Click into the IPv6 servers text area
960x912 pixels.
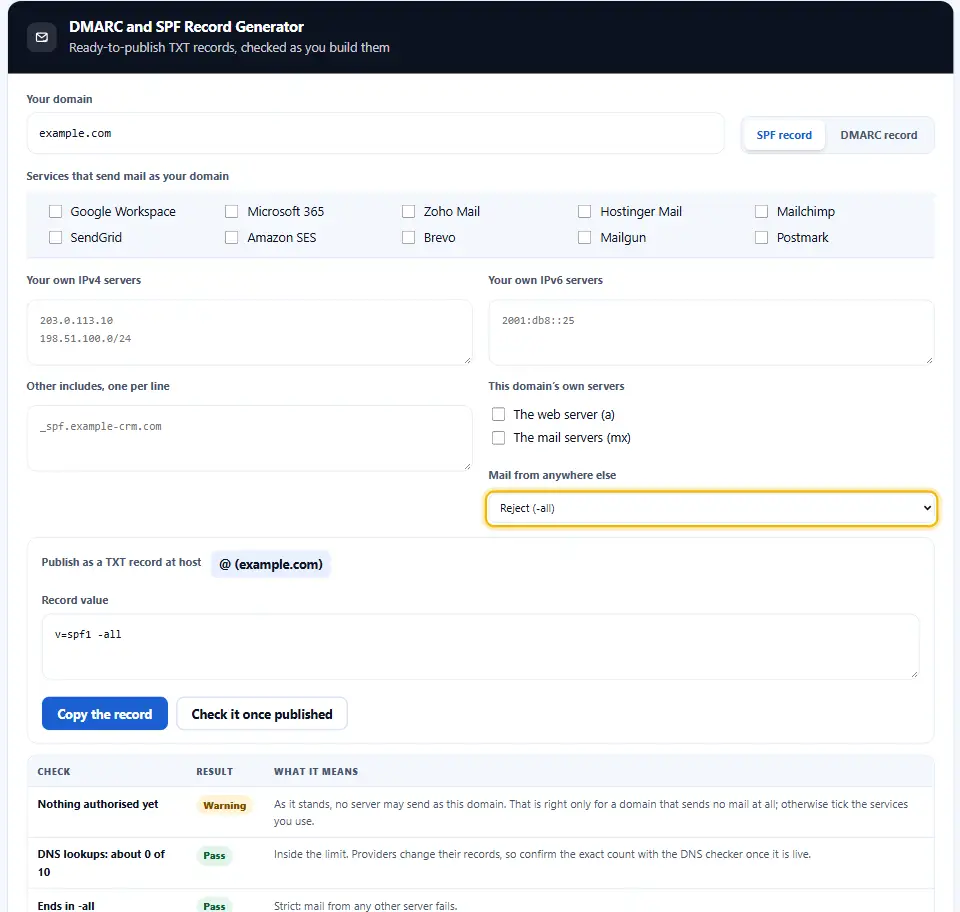tap(711, 332)
